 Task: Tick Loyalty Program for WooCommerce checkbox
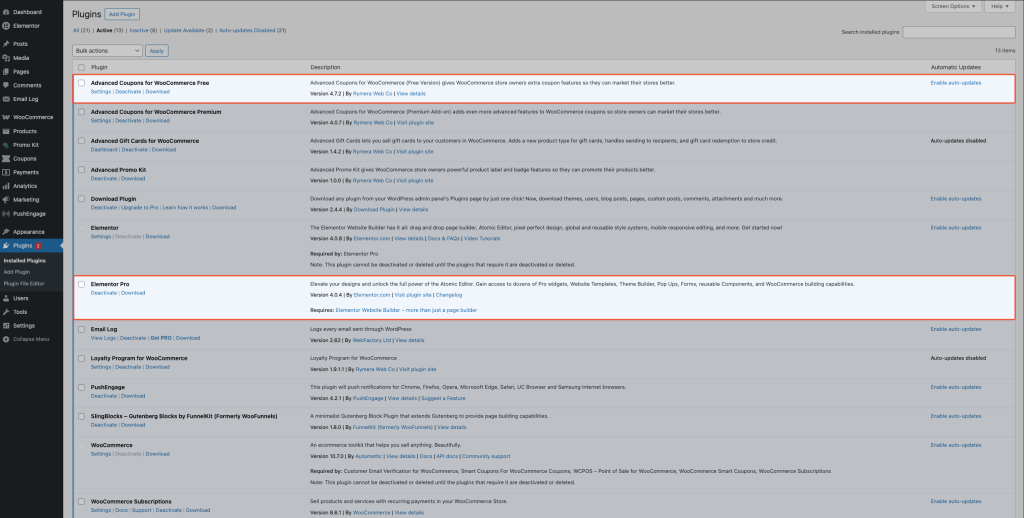pyautogui.click(x=82, y=358)
